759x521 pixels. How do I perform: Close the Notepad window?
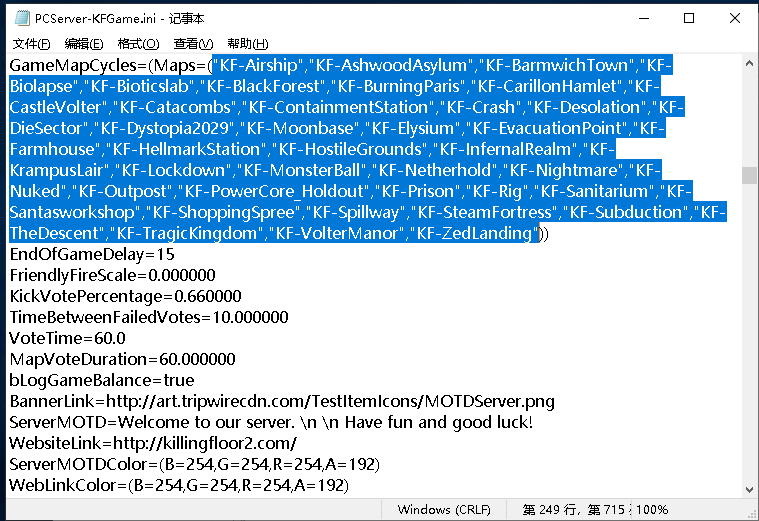(x=734, y=18)
